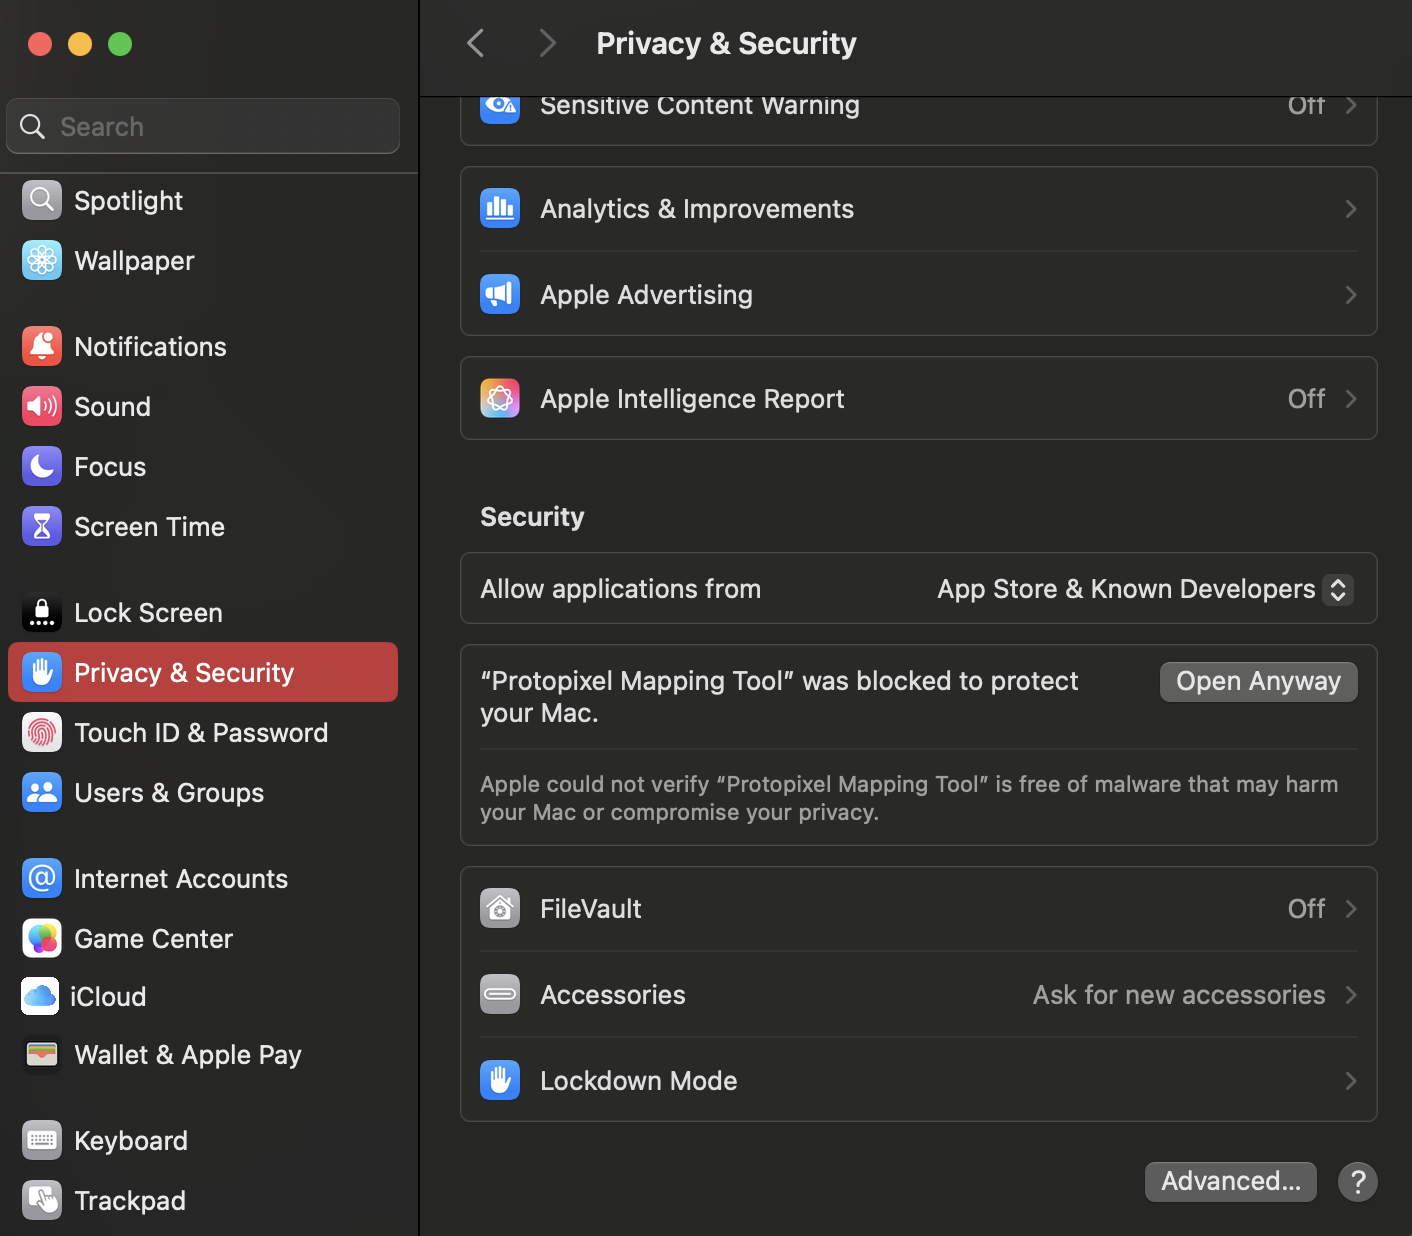The image size is (1412, 1236).
Task: Click the FileVault house icon
Action: click(x=500, y=909)
